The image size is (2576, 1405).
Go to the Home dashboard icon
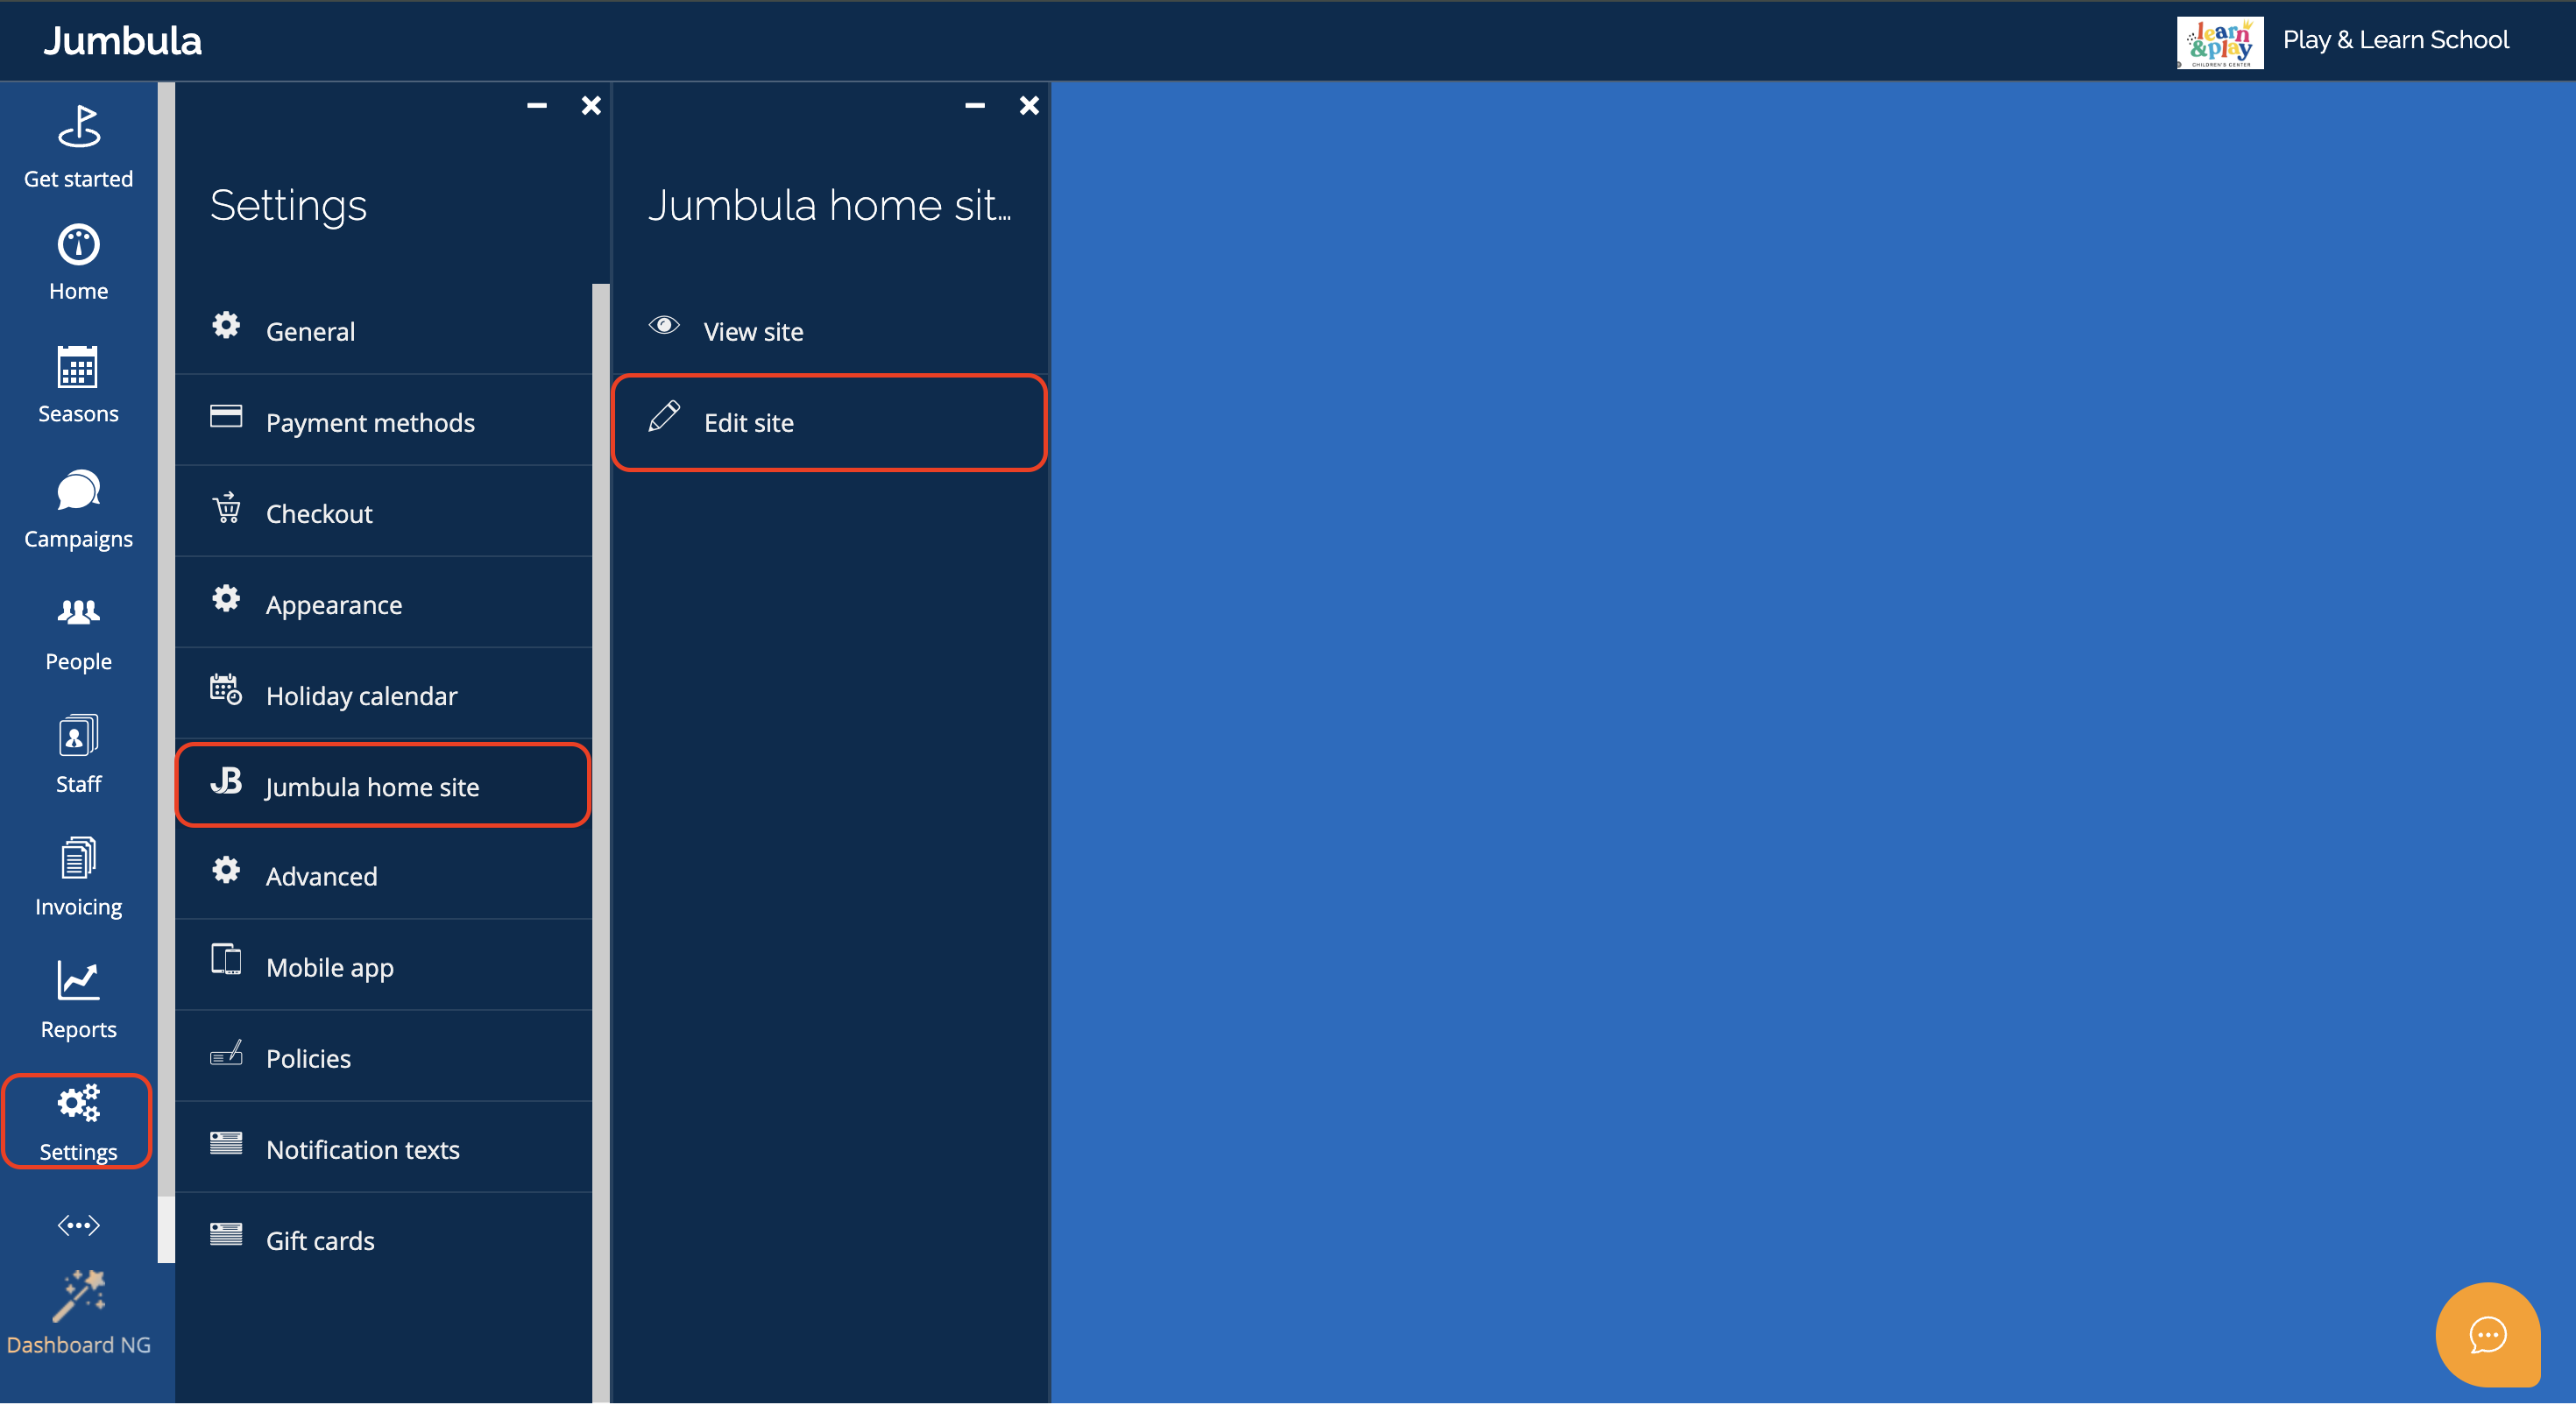(78, 245)
